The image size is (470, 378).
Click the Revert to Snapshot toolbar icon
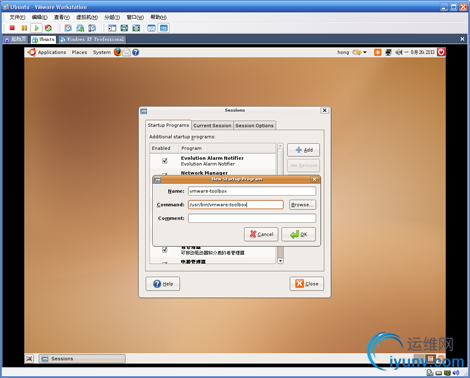(80, 28)
